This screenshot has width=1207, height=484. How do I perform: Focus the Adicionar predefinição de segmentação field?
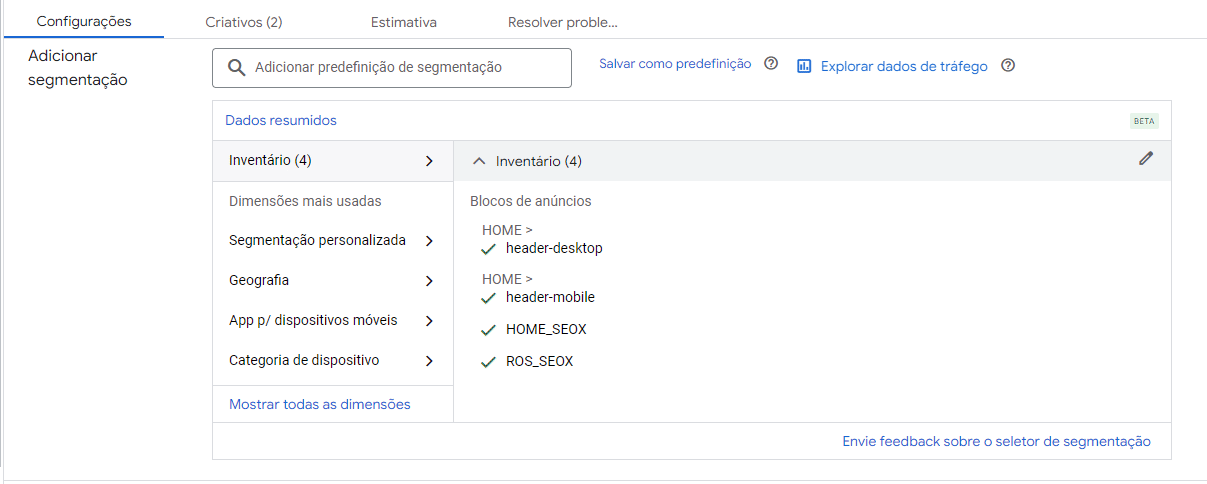[x=392, y=68]
